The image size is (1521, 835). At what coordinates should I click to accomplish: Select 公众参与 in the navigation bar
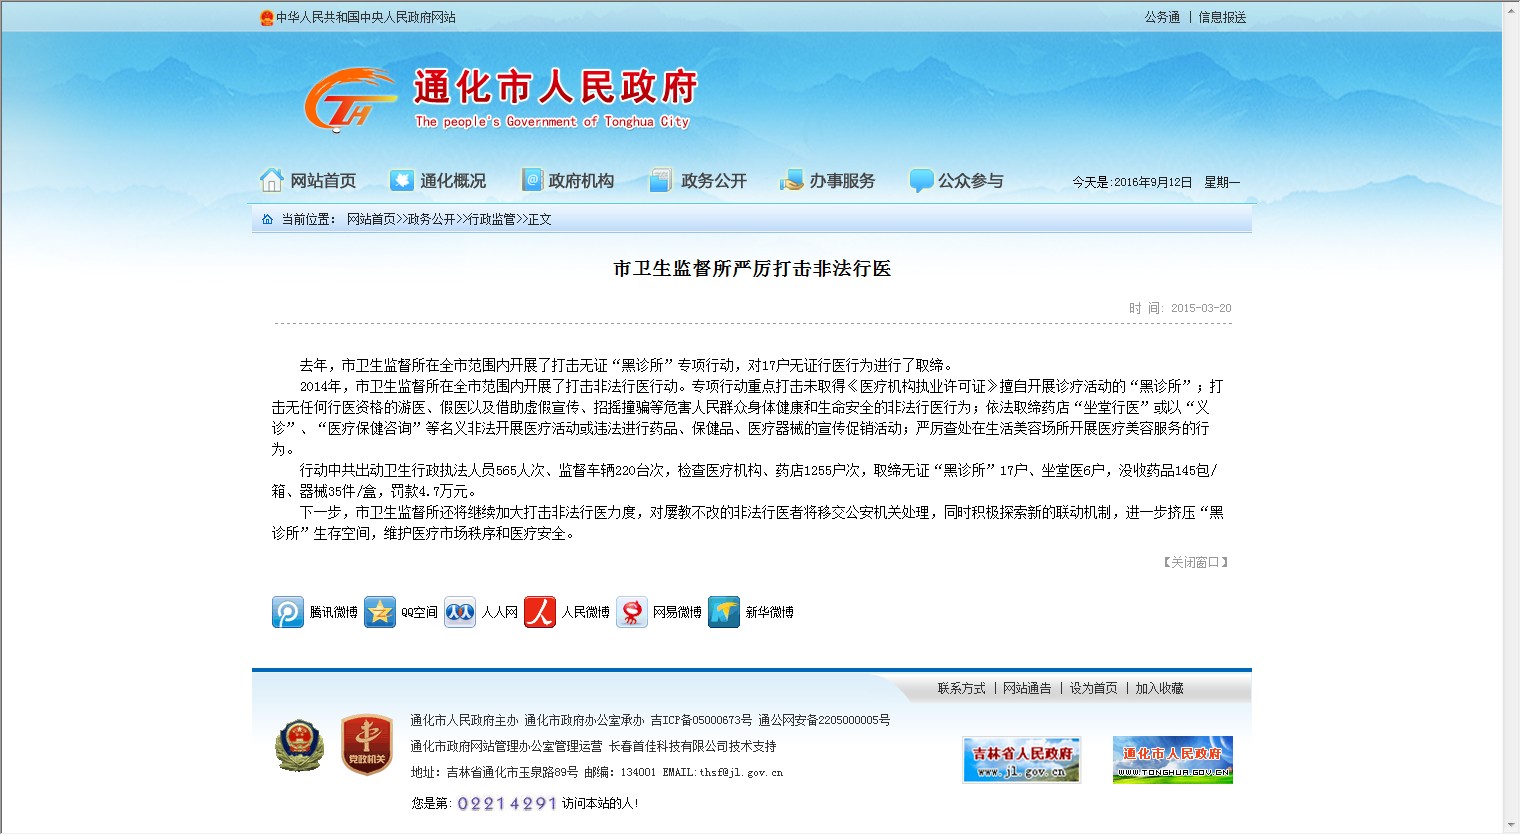point(956,181)
